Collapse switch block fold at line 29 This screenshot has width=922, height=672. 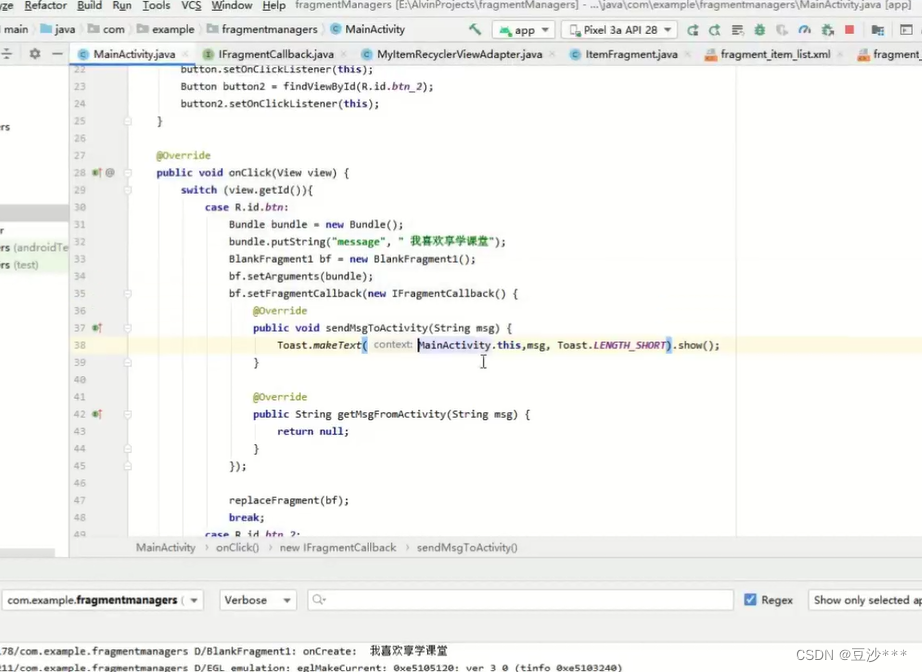(128, 190)
